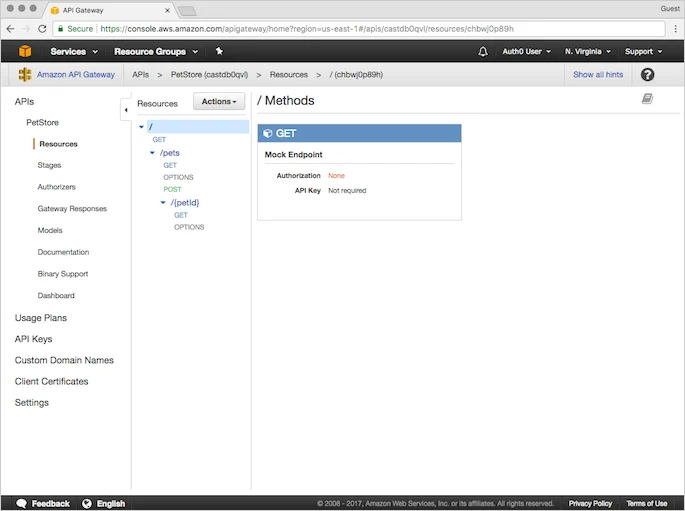Screen dimensions: 685x511
Task: Open the help question mark icon
Action: tap(647, 75)
